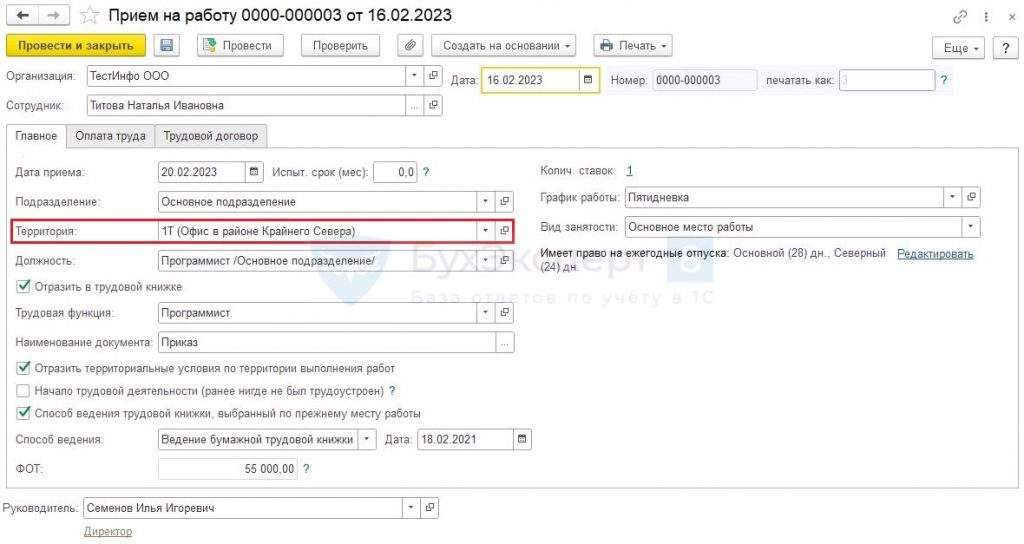Viewport: 1024px width, 544px height.
Task: Expand the Трудовая функция dropdown
Action: [485, 313]
